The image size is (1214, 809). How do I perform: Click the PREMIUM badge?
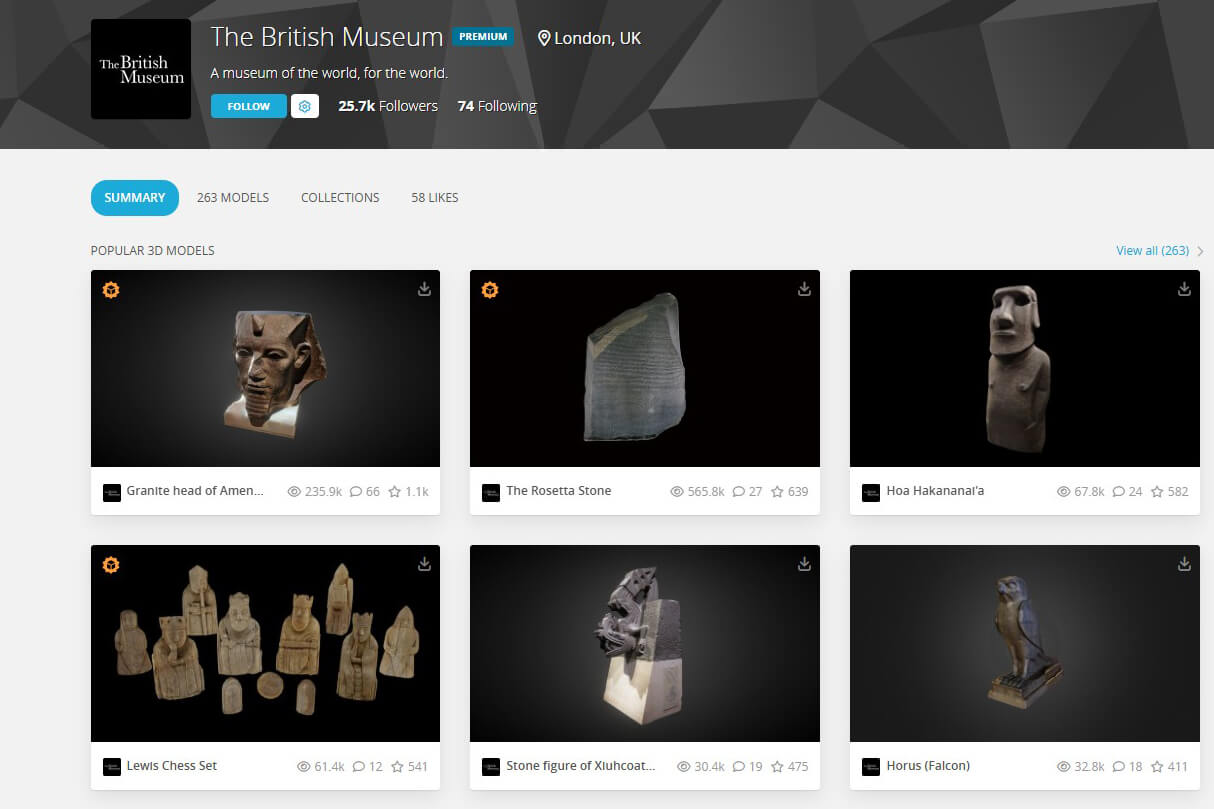pos(483,37)
